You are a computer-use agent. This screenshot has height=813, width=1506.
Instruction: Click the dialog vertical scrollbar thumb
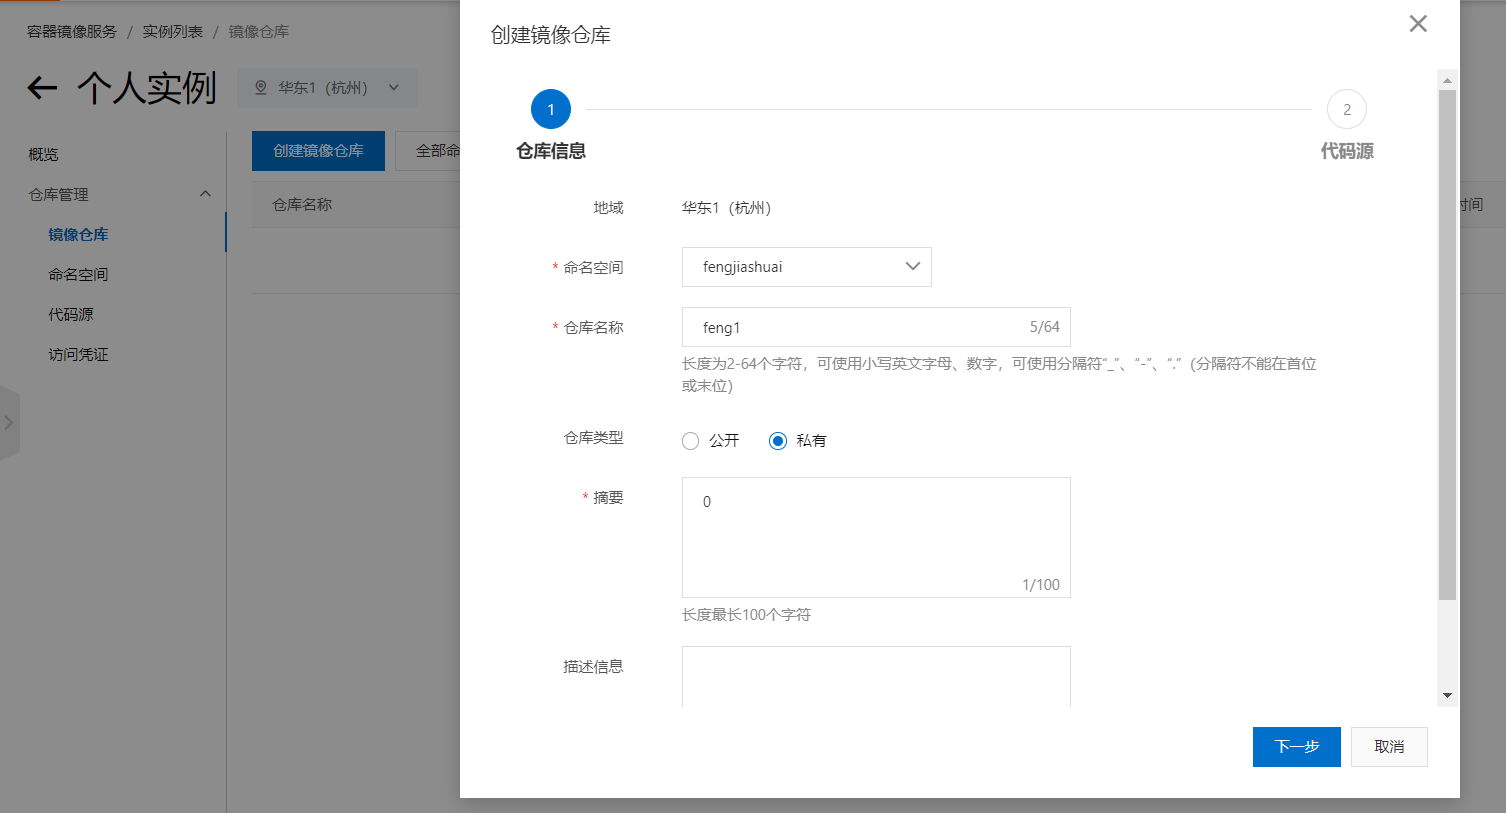(x=1447, y=345)
